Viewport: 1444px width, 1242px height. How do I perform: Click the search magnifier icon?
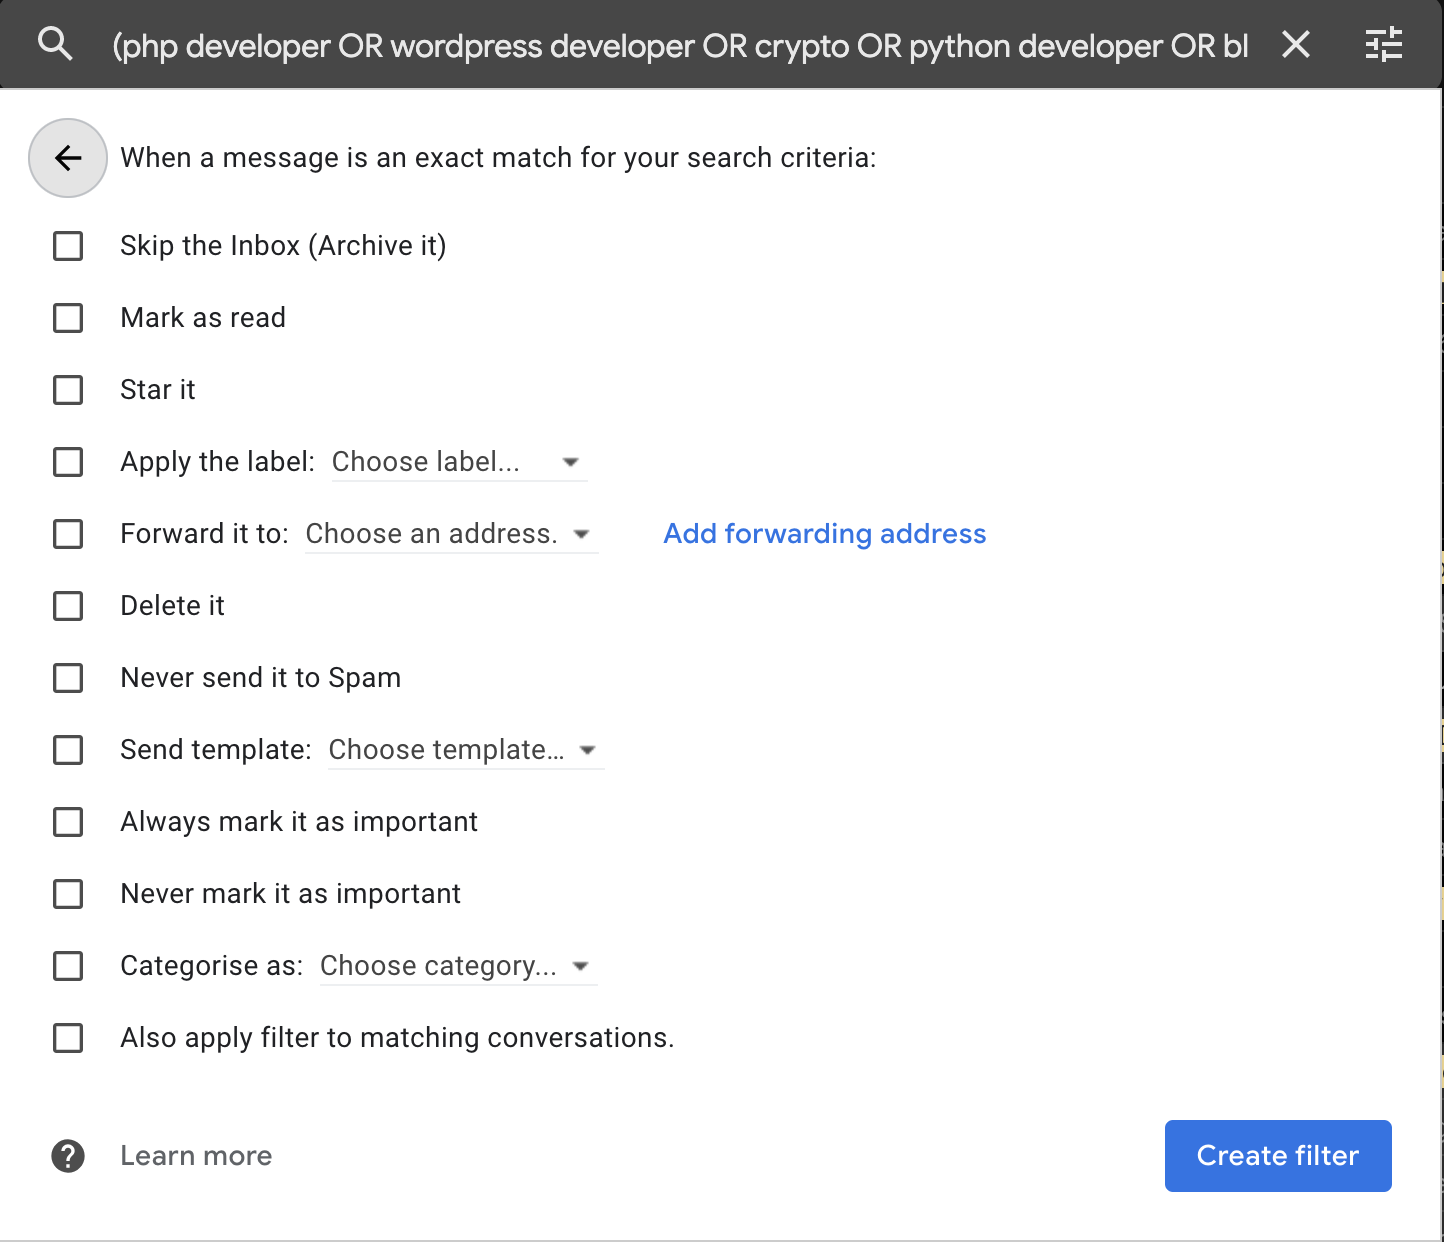point(55,44)
